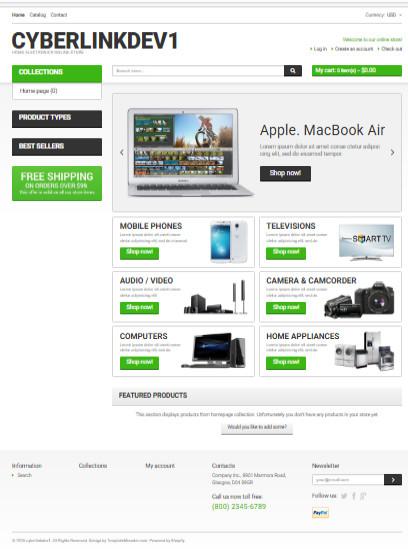This screenshot has height=549, width=408.
Task: Click the Free Shipping banner
Action: [57, 183]
